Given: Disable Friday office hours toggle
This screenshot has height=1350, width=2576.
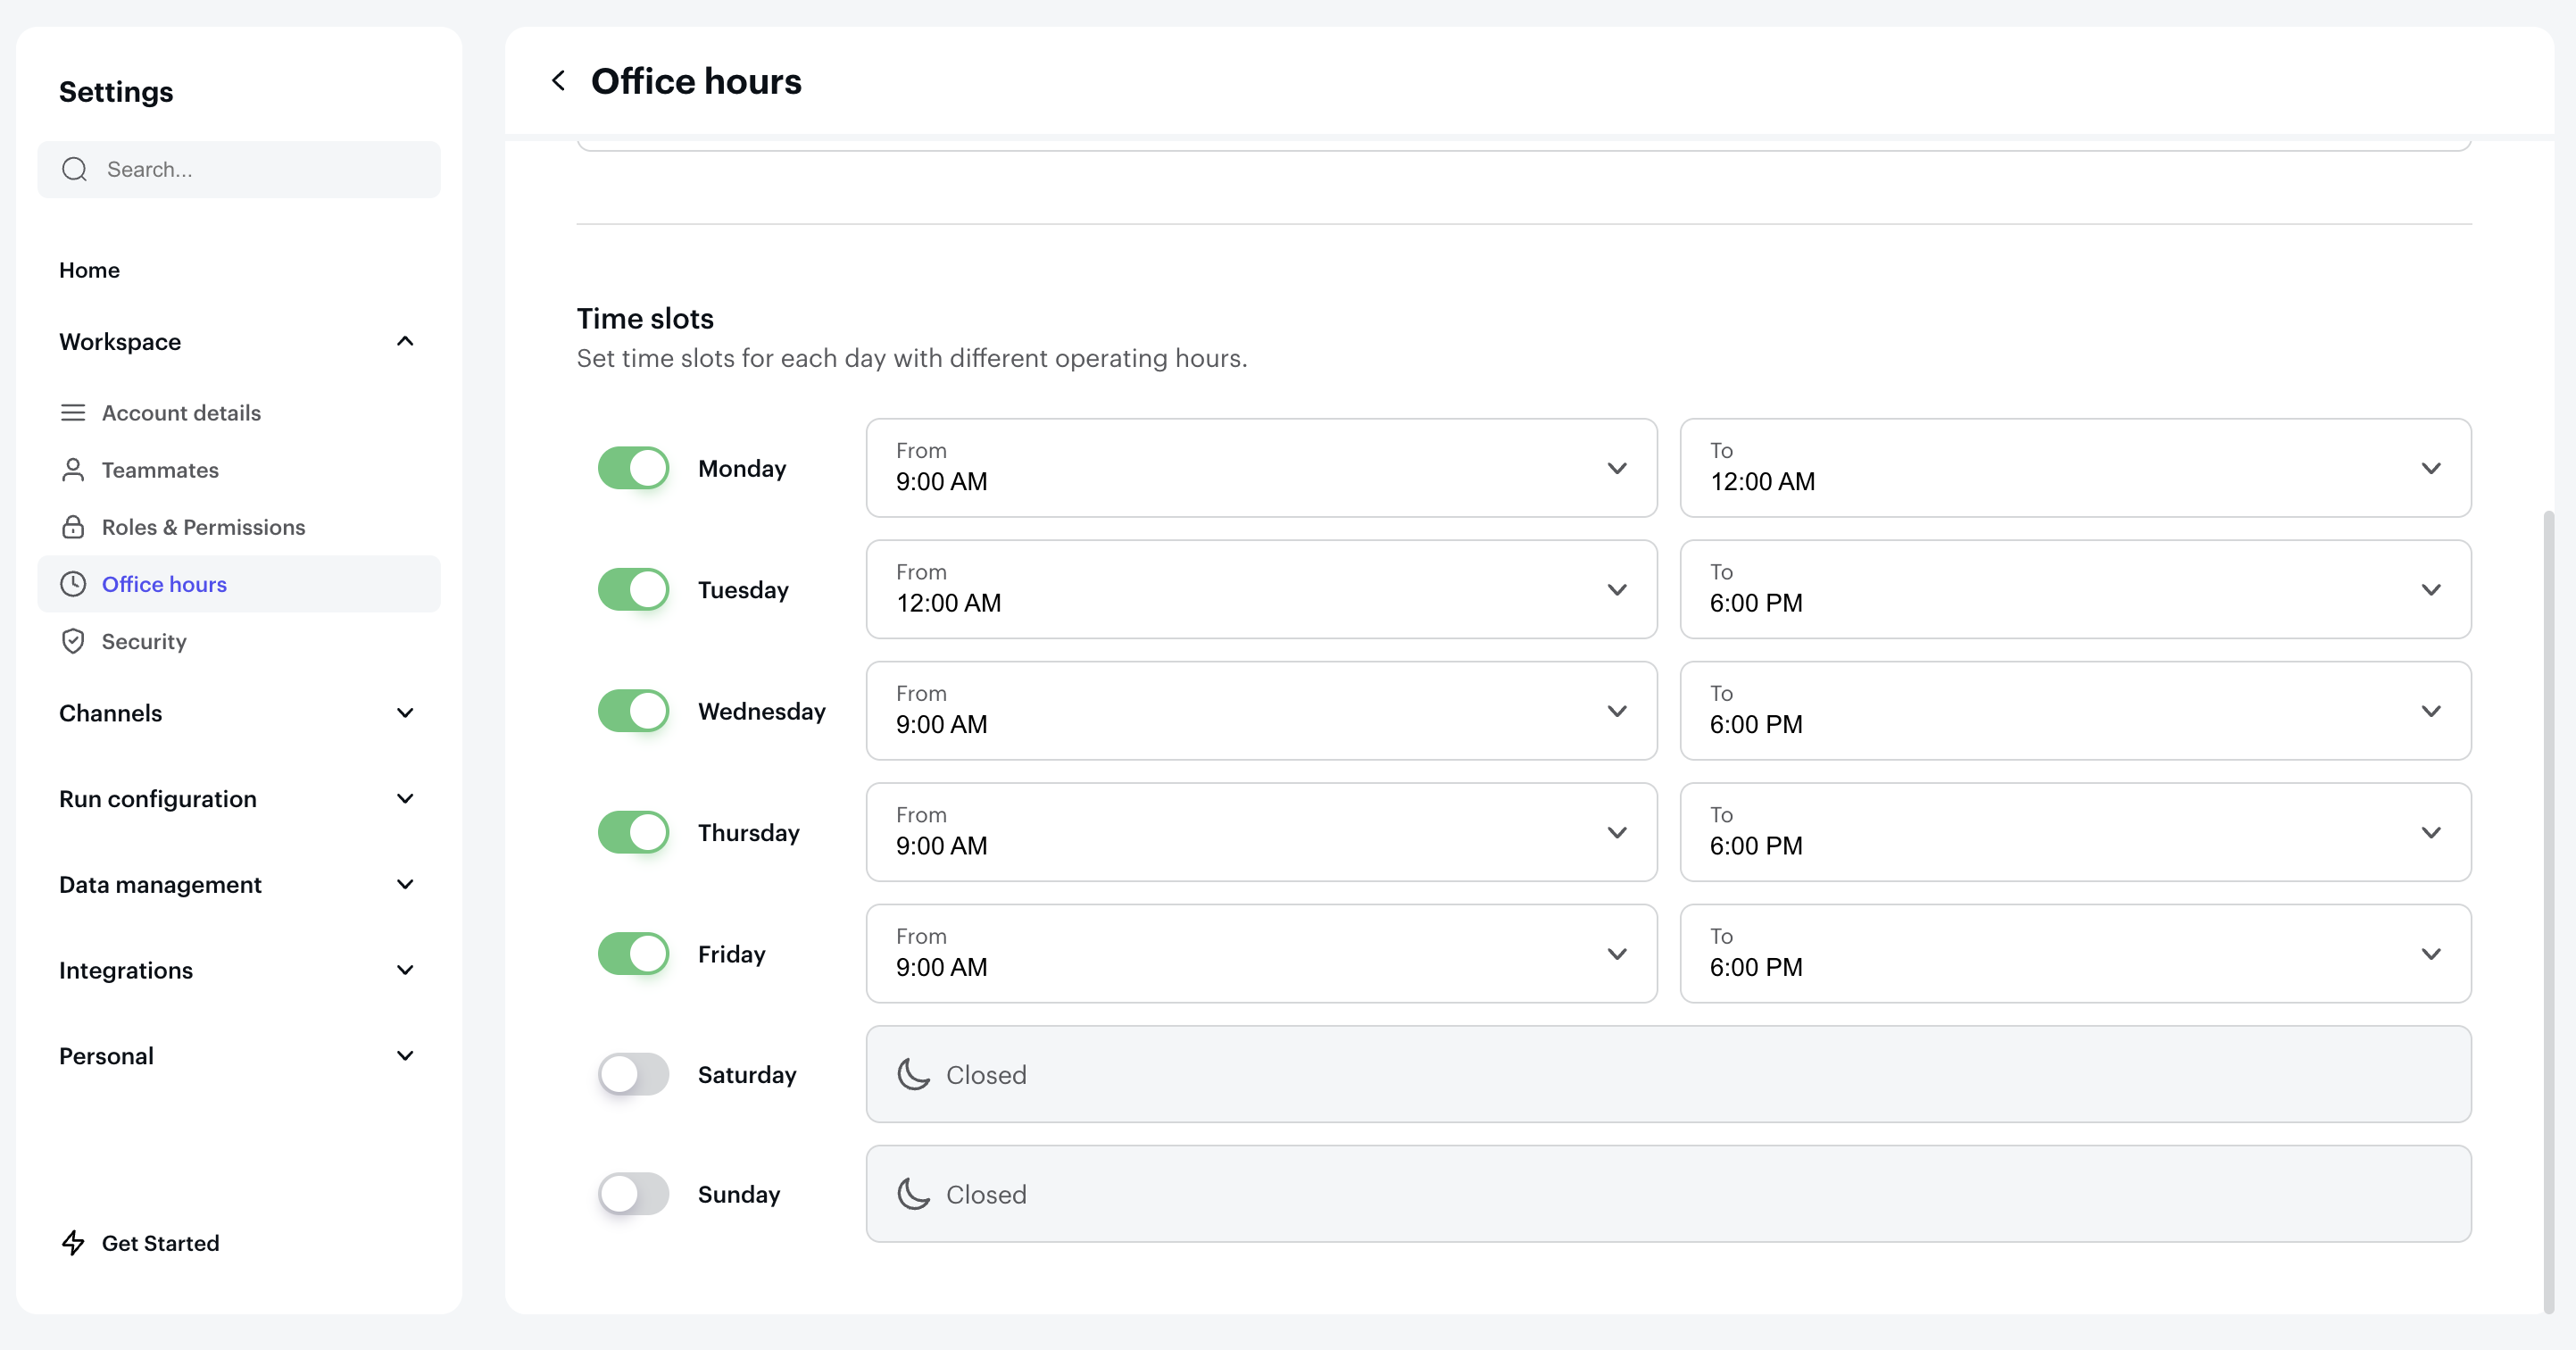Looking at the screenshot, I should [633, 954].
